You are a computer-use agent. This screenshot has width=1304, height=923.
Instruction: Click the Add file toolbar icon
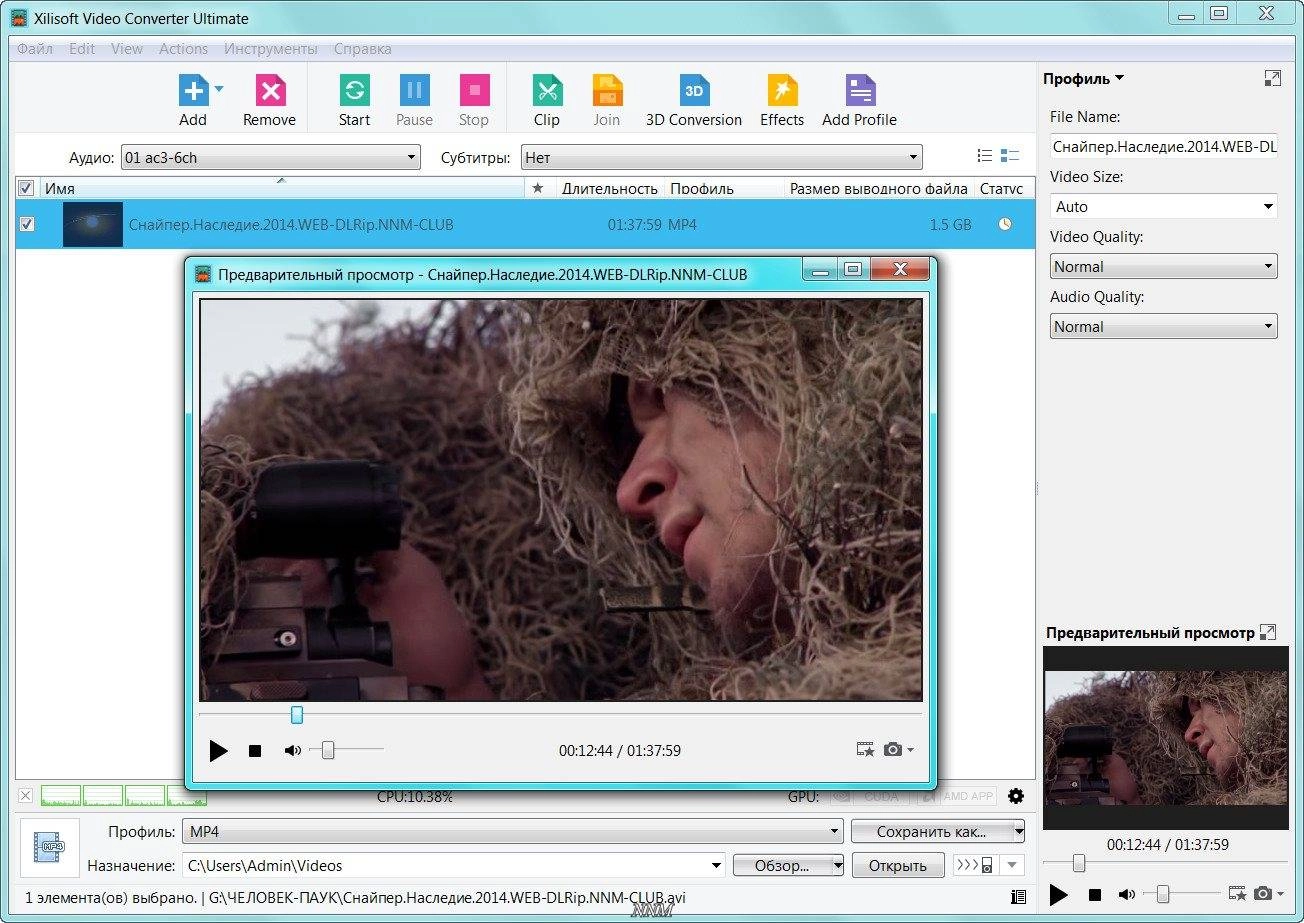tap(193, 91)
